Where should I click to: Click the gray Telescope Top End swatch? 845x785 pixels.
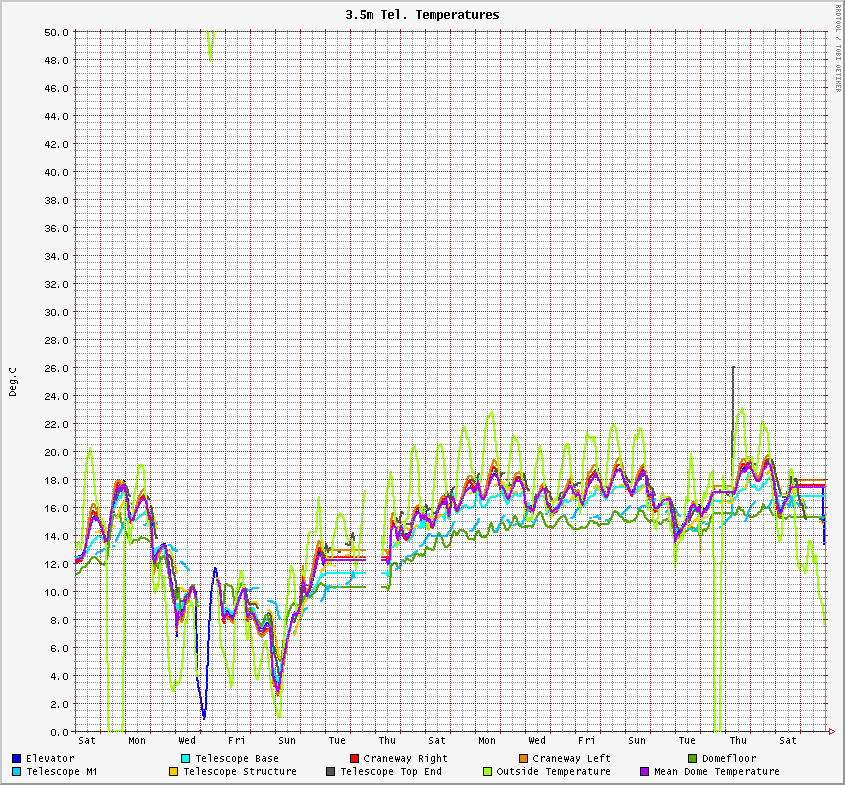pos(330,772)
